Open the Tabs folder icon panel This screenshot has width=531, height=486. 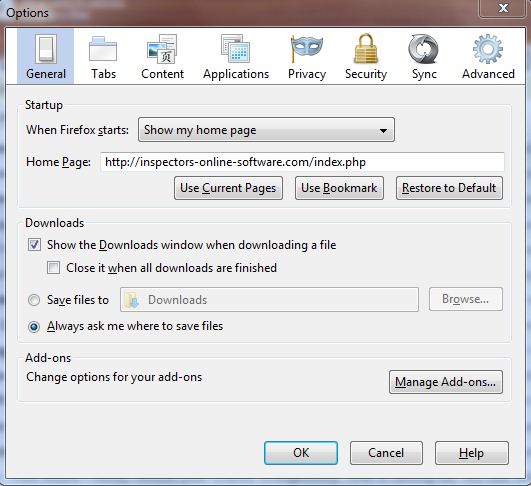click(103, 49)
